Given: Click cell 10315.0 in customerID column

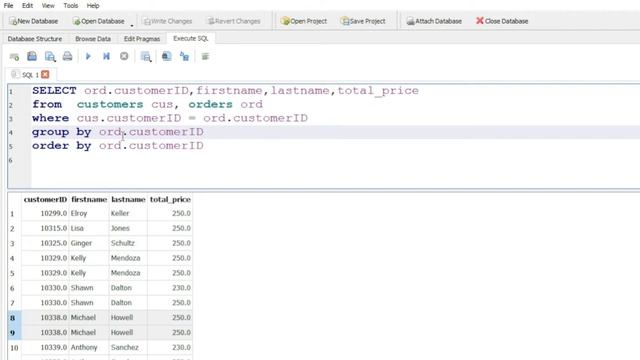Looking at the screenshot, I should (45, 228).
